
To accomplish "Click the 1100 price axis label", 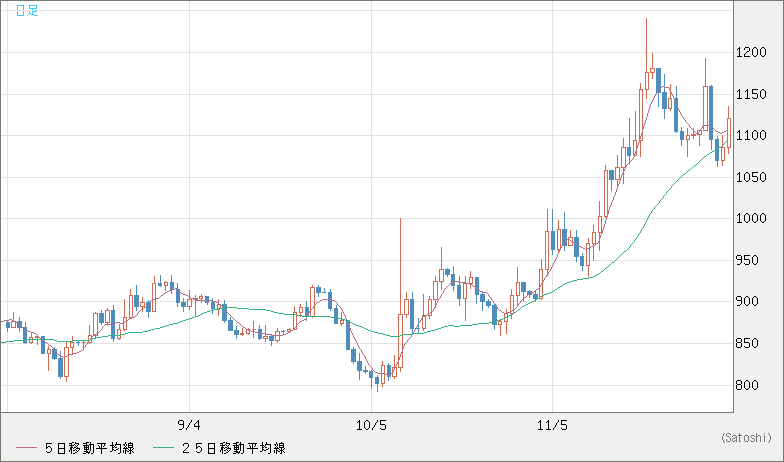I will 752,136.
